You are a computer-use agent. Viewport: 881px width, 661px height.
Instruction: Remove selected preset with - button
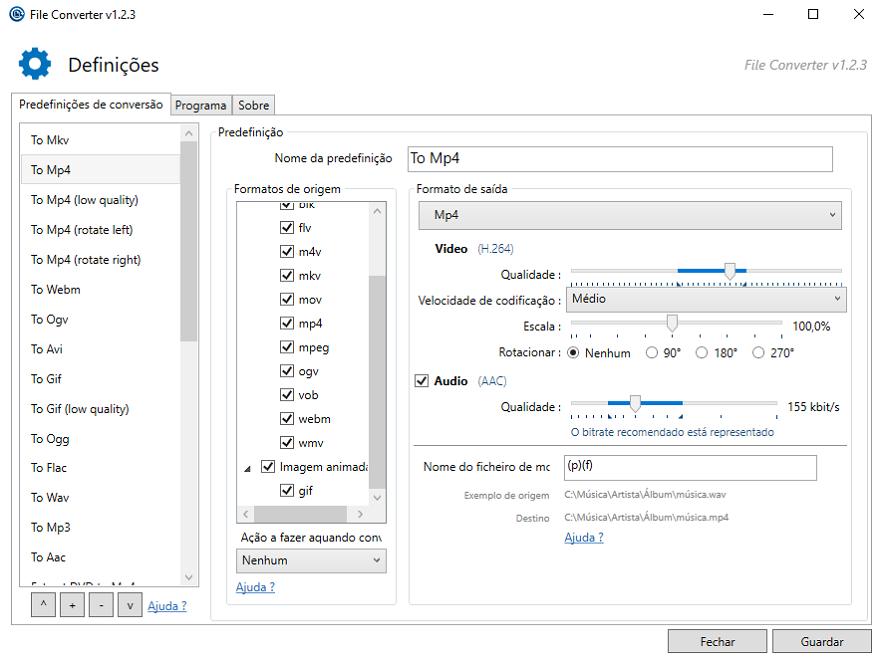(x=101, y=605)
